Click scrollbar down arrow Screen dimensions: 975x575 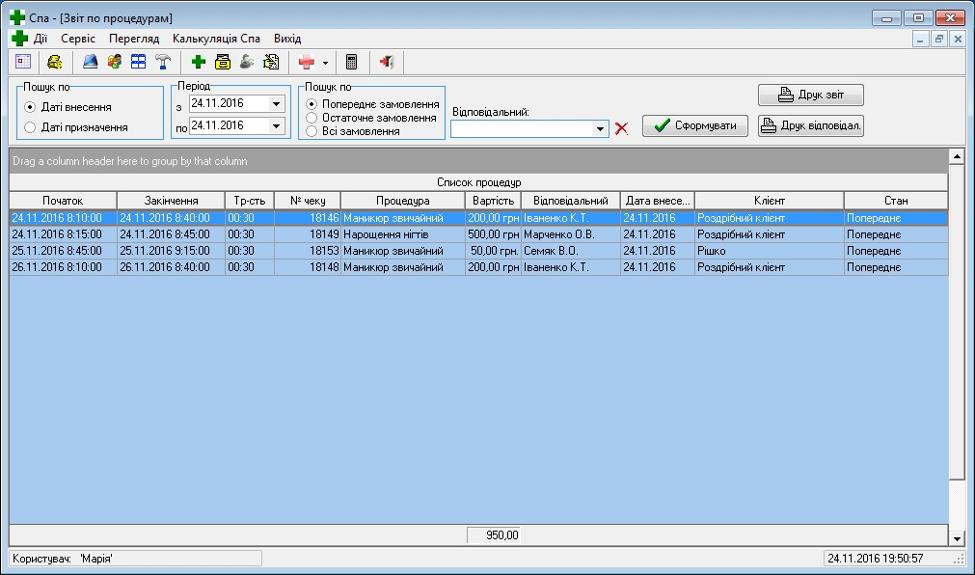coord(957,538)
